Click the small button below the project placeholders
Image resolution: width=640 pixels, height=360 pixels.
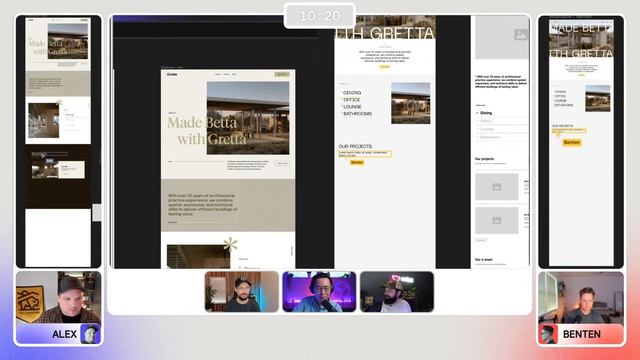481,240
